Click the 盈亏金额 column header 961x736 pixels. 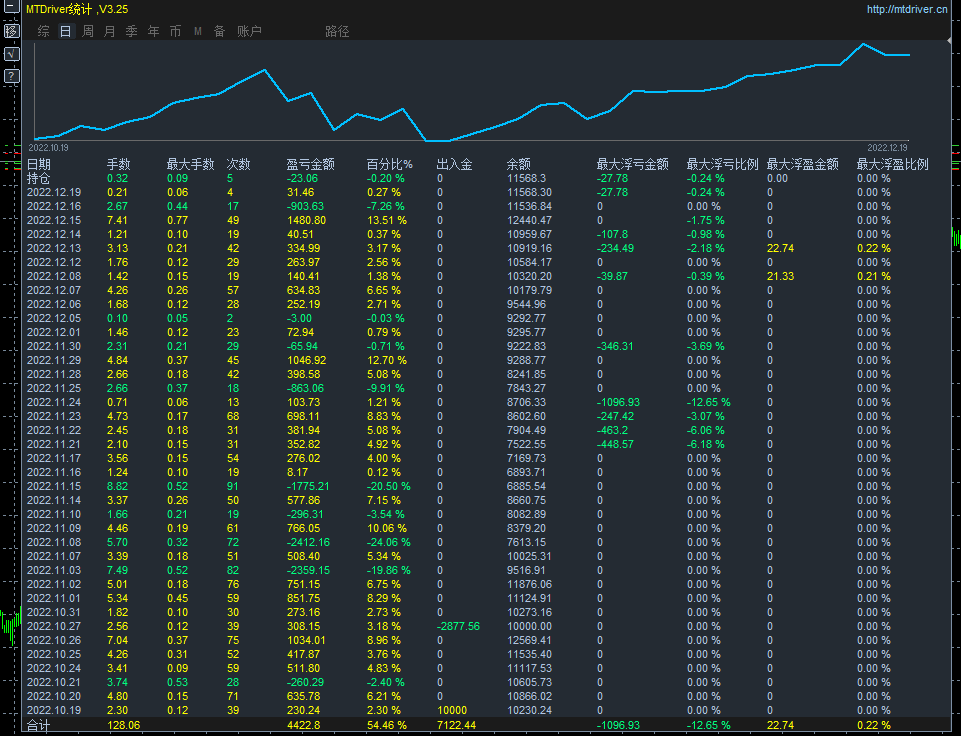pos(310,164)
